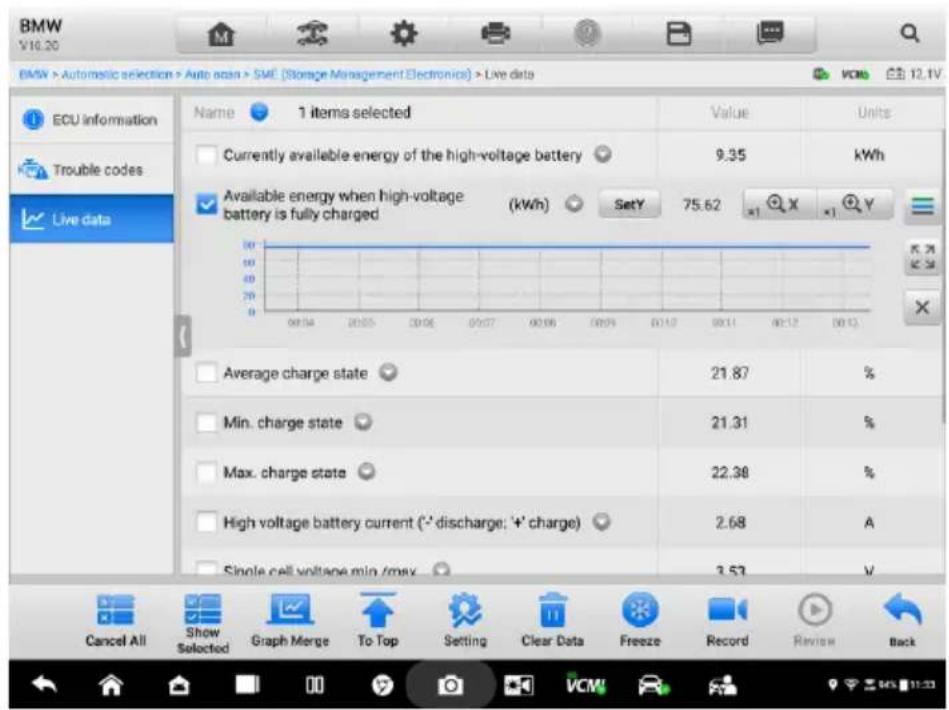949x710 pixels.
Task: Click Android back arrow in navigation bar
Action: coord(44,685)
